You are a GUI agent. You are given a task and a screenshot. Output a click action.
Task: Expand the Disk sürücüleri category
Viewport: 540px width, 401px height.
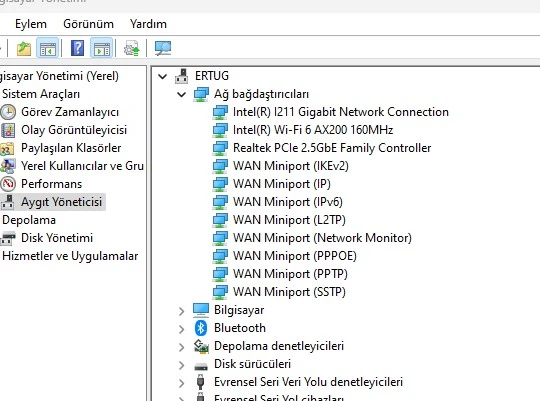point(181,365)
